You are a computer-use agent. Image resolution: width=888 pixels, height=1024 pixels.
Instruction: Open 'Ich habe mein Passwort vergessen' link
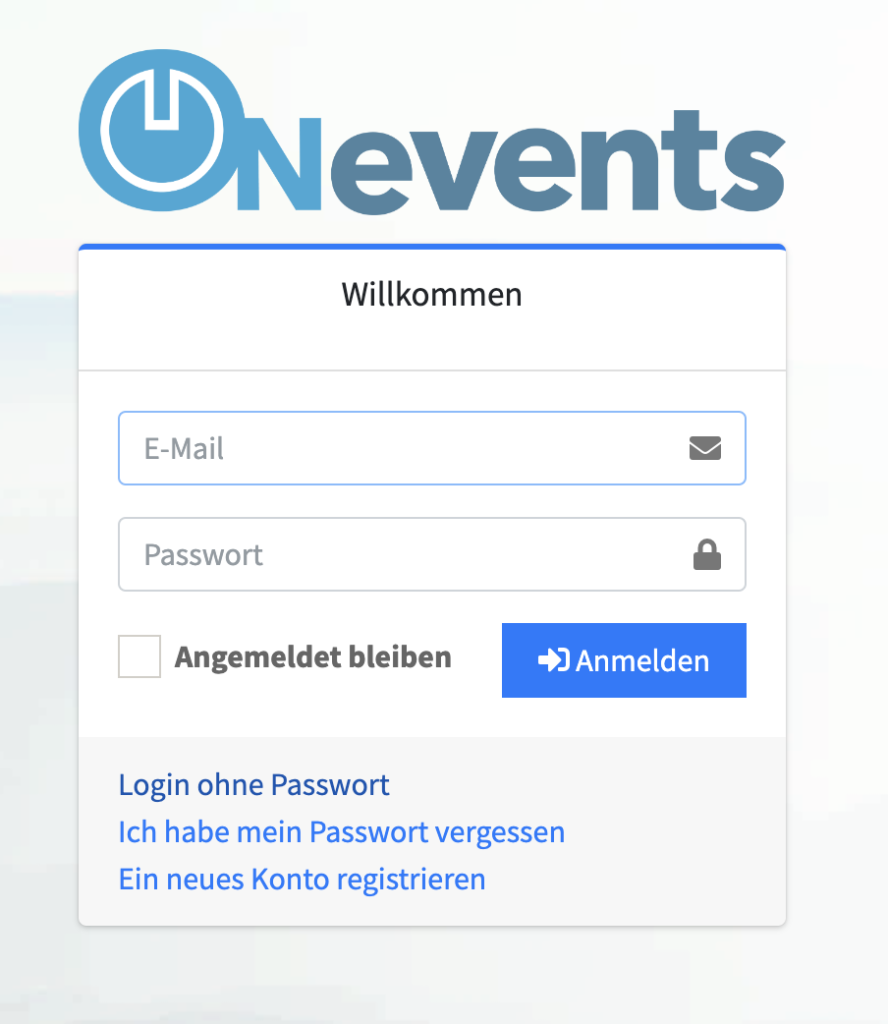[x=341, y=833]
